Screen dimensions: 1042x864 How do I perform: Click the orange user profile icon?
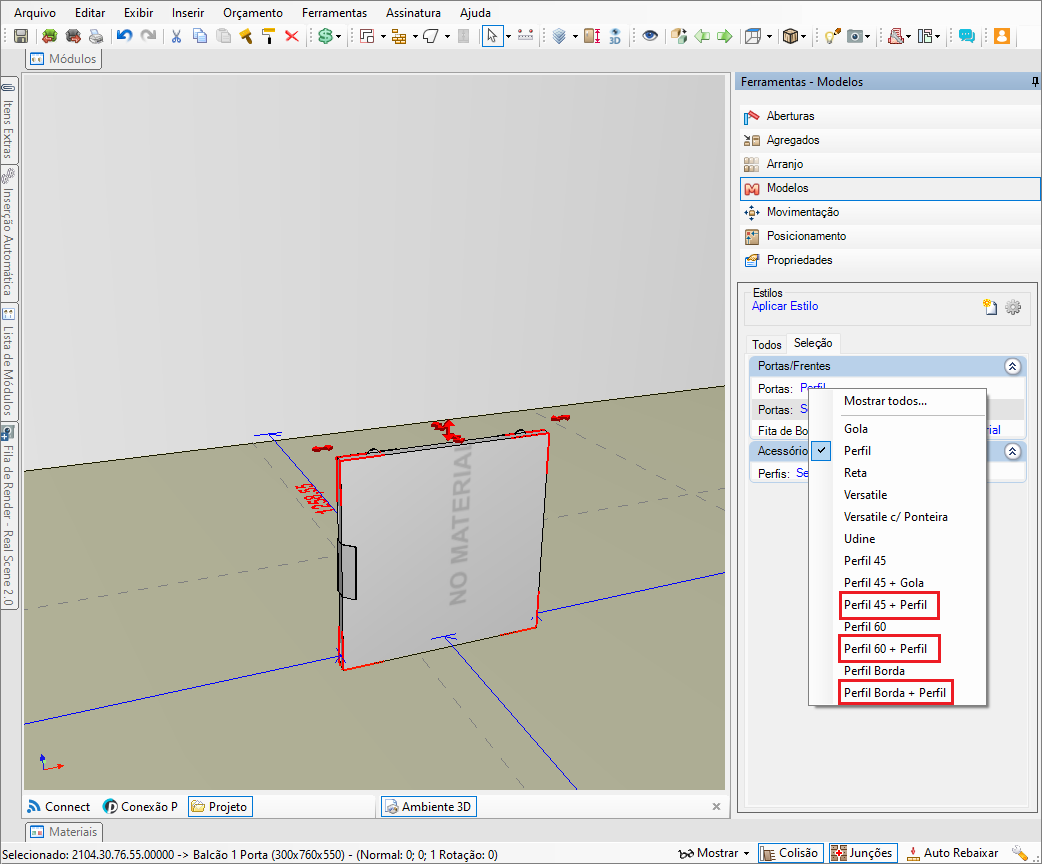pyautogui.click(x=1001, y=36)
